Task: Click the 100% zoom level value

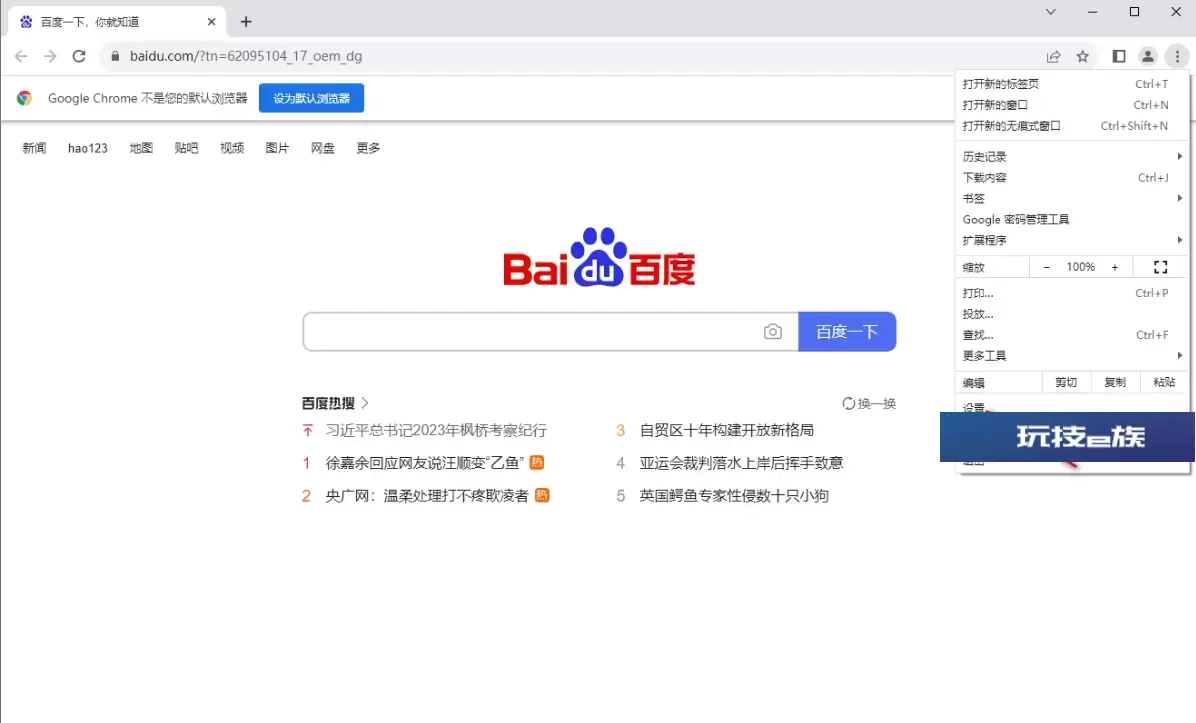Action: (x=1081, y=267)
